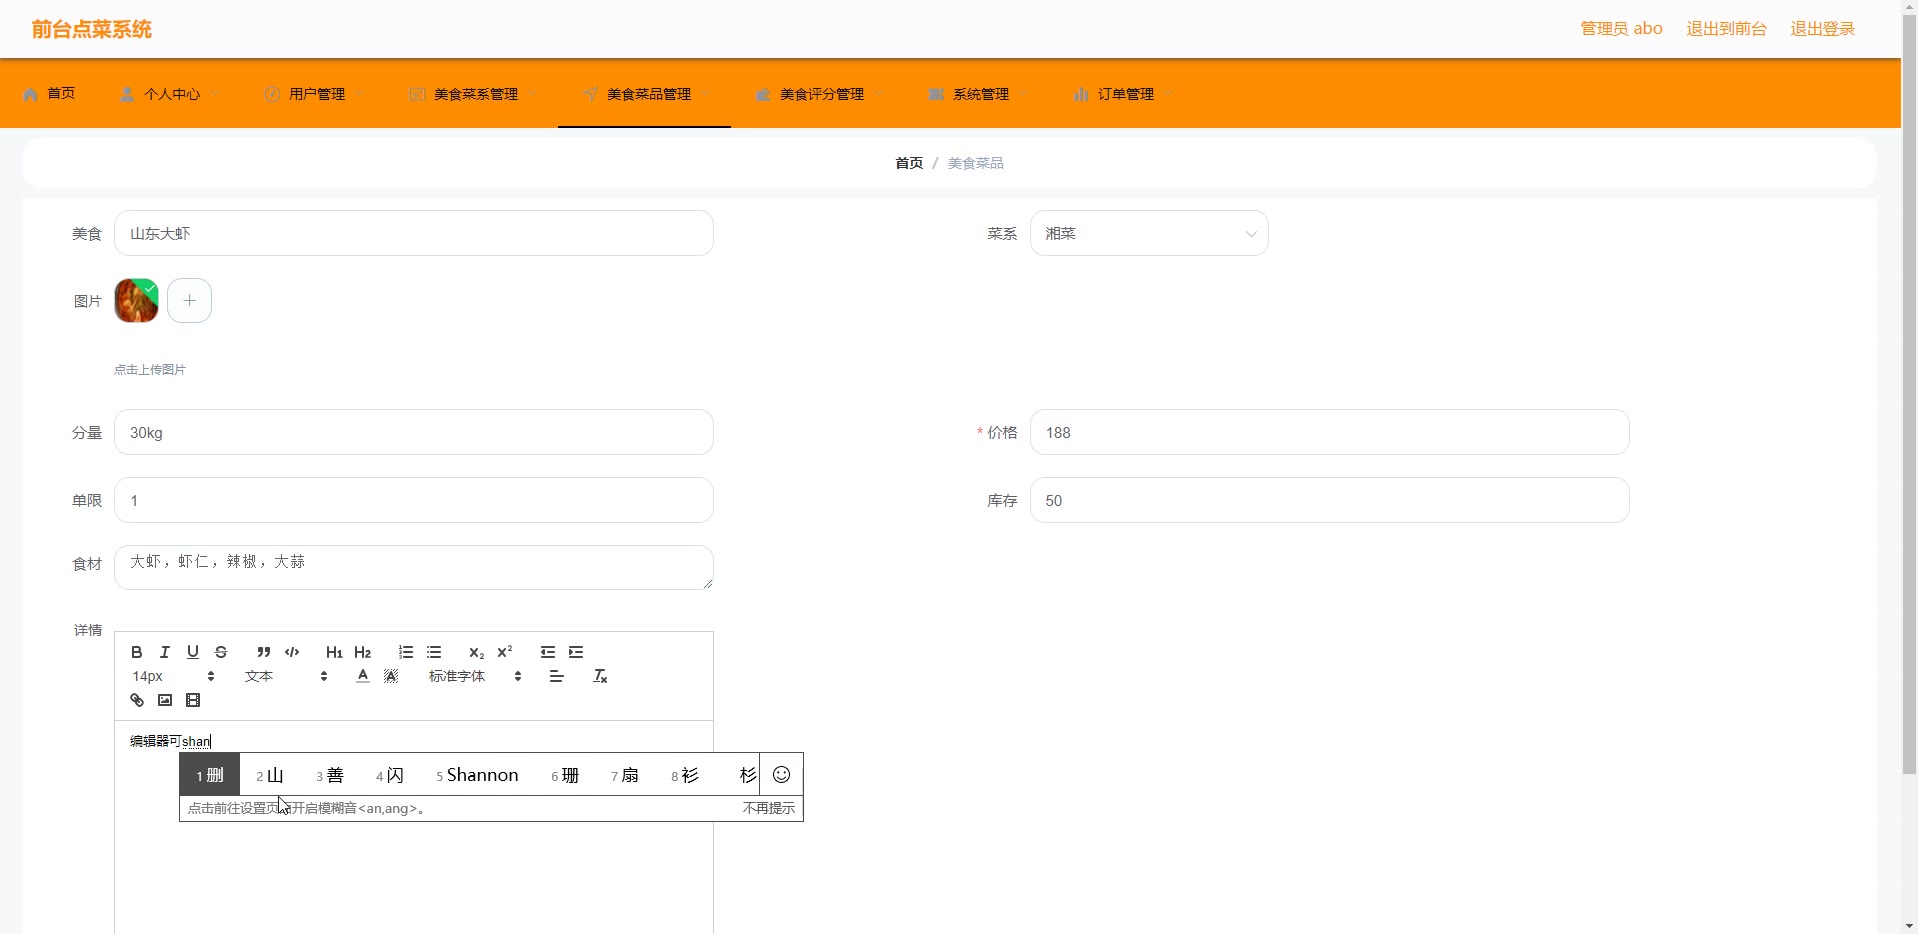Click the plus button to upload image
This screenshot has width=1918, height=934.
click(x=189, y=300)
